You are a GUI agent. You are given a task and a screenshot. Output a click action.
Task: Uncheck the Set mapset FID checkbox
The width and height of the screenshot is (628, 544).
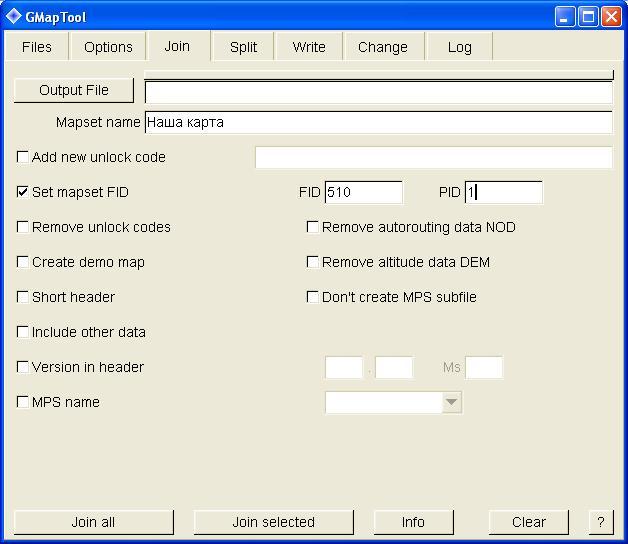(x=23, y=192)
